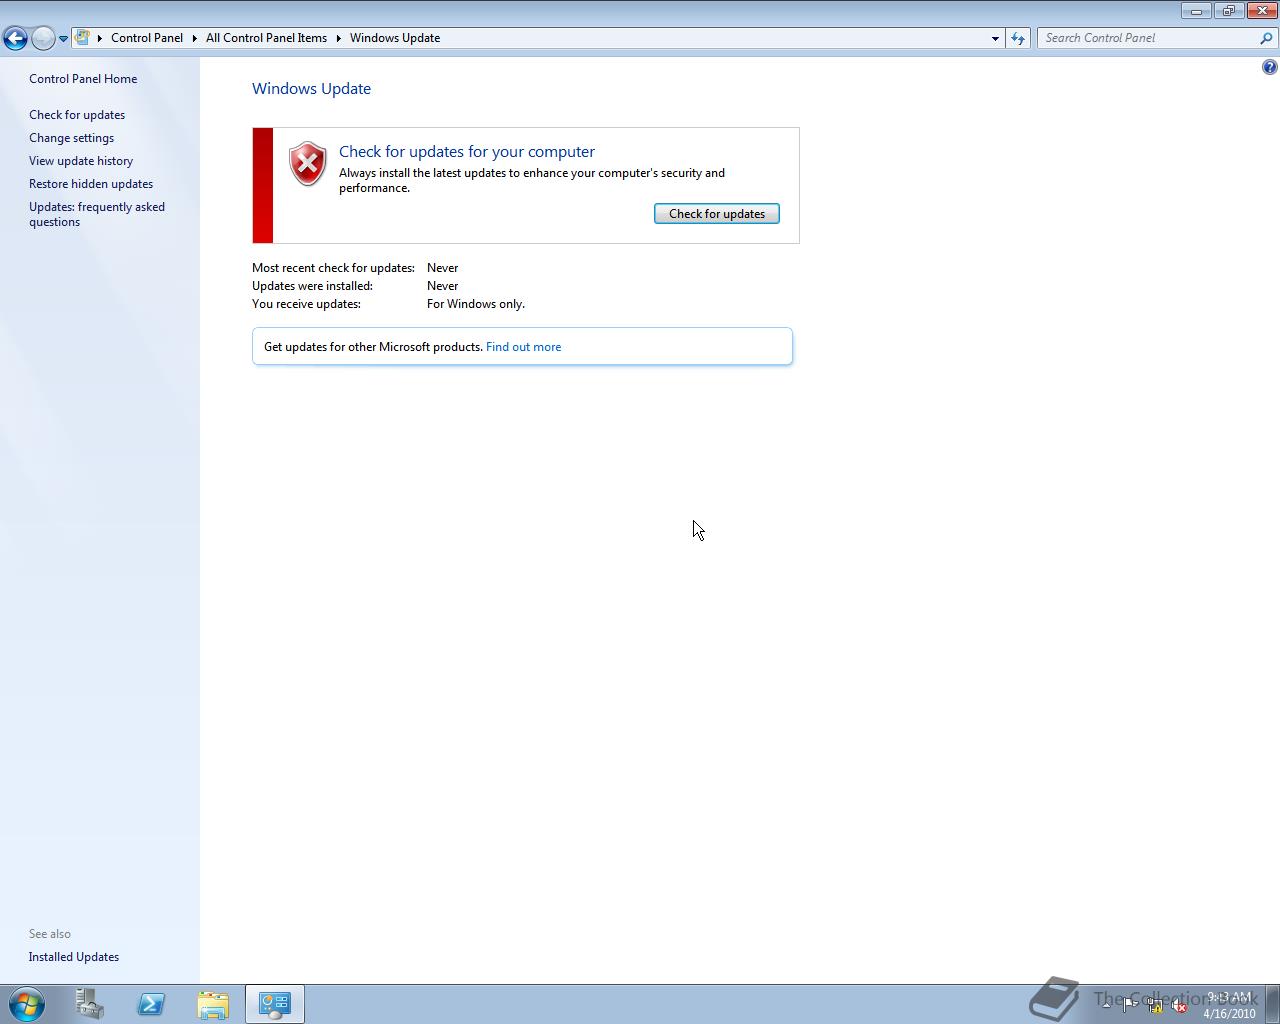
Task: Click Check for updates in the sidebar
Action: click(77, 115)
